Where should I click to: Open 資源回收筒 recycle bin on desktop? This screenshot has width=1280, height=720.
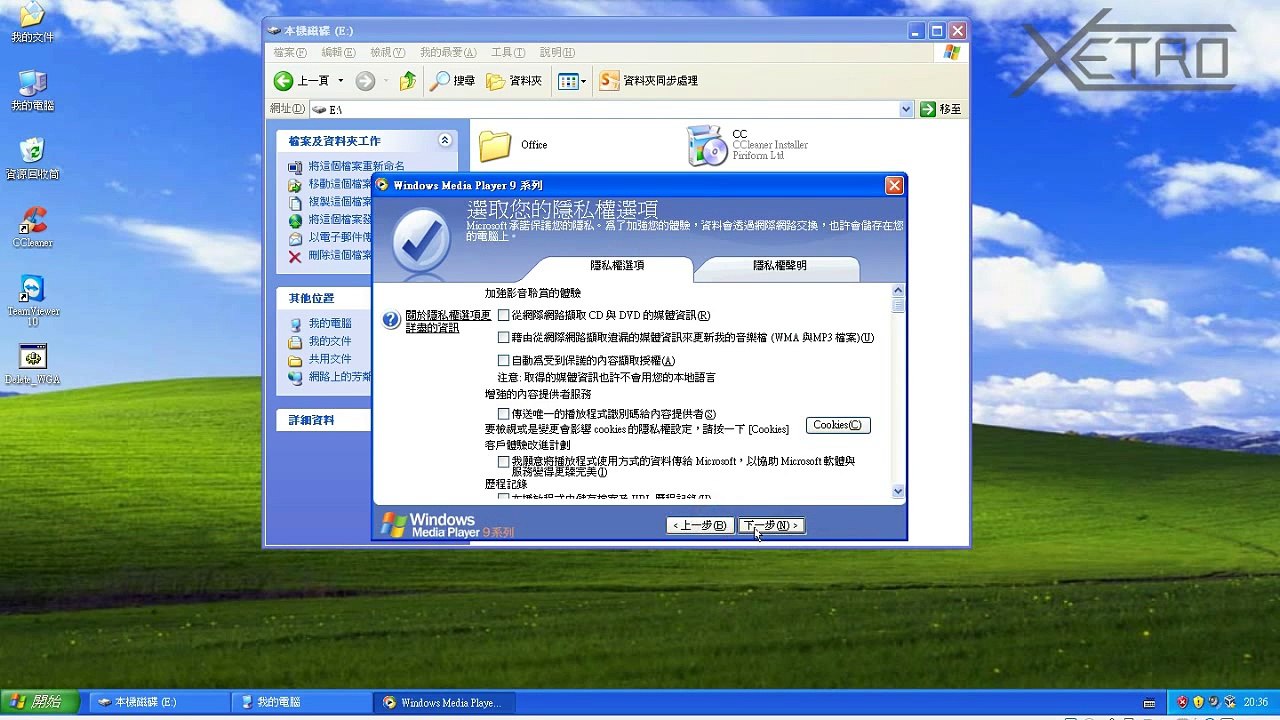pos(32,159)
